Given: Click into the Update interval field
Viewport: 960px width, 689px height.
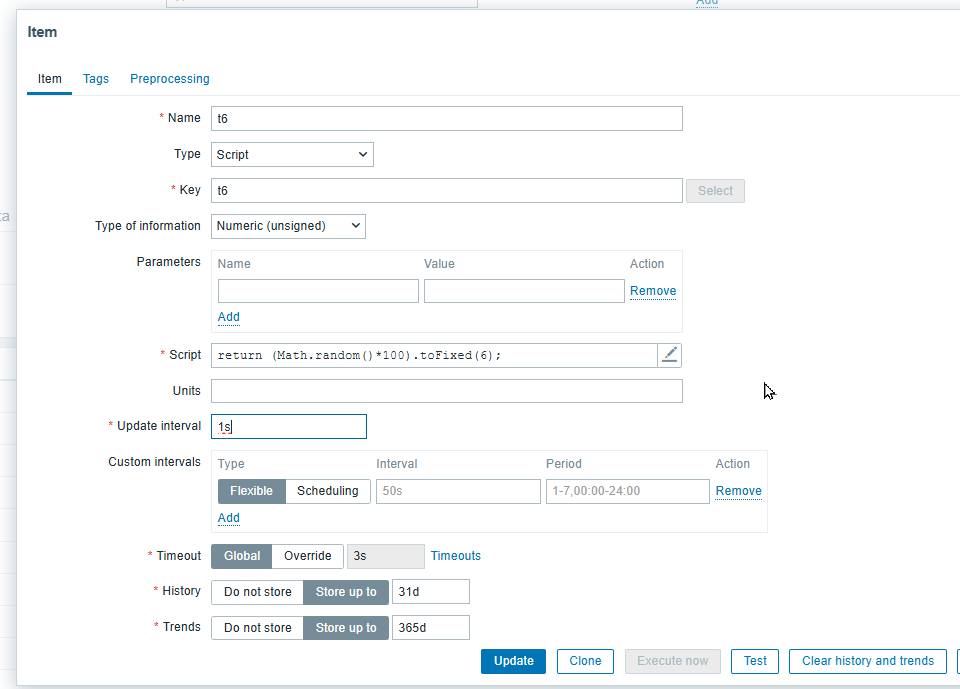Looking at the screenshot, I should [x=289, y=427].
